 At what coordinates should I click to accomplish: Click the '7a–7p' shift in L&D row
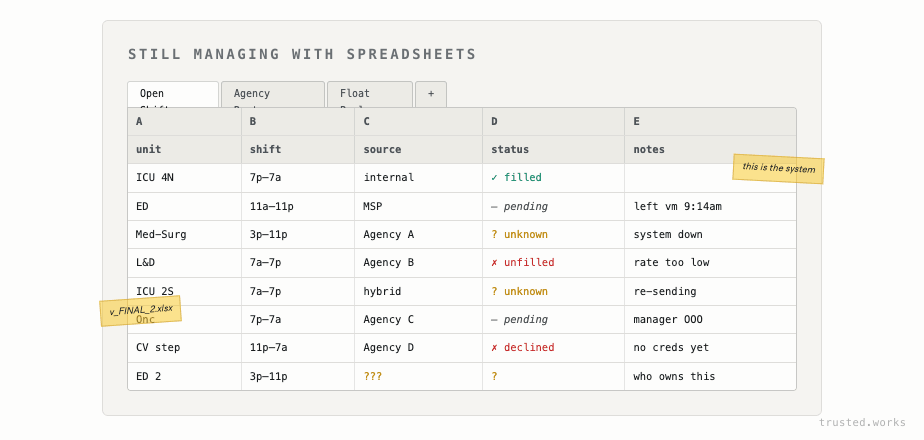pos(298,263)
